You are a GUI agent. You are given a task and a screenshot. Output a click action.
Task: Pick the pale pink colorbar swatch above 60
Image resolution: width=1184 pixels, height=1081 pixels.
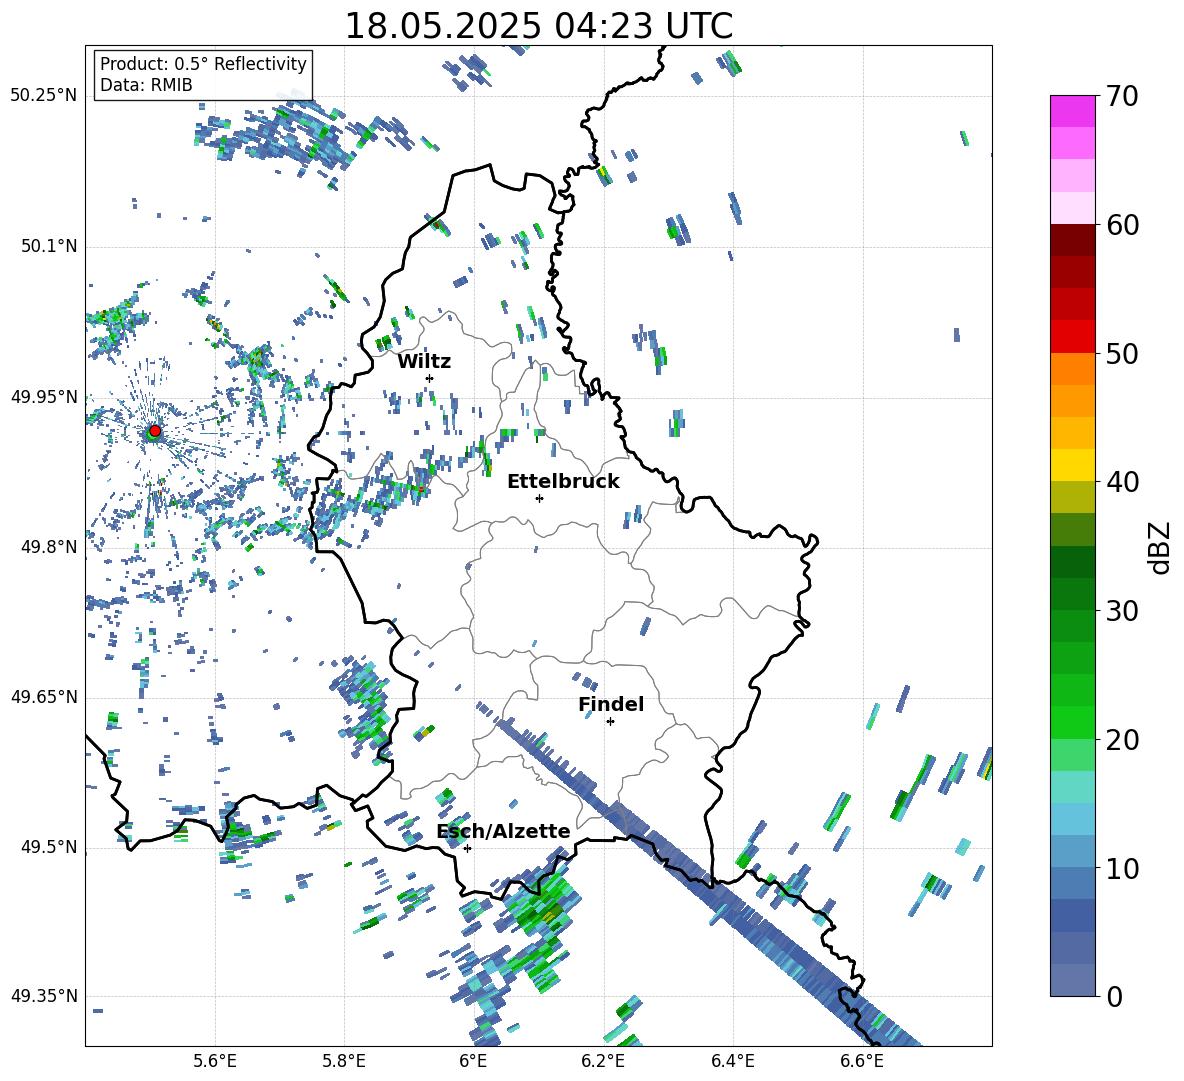click(1072, 208)
